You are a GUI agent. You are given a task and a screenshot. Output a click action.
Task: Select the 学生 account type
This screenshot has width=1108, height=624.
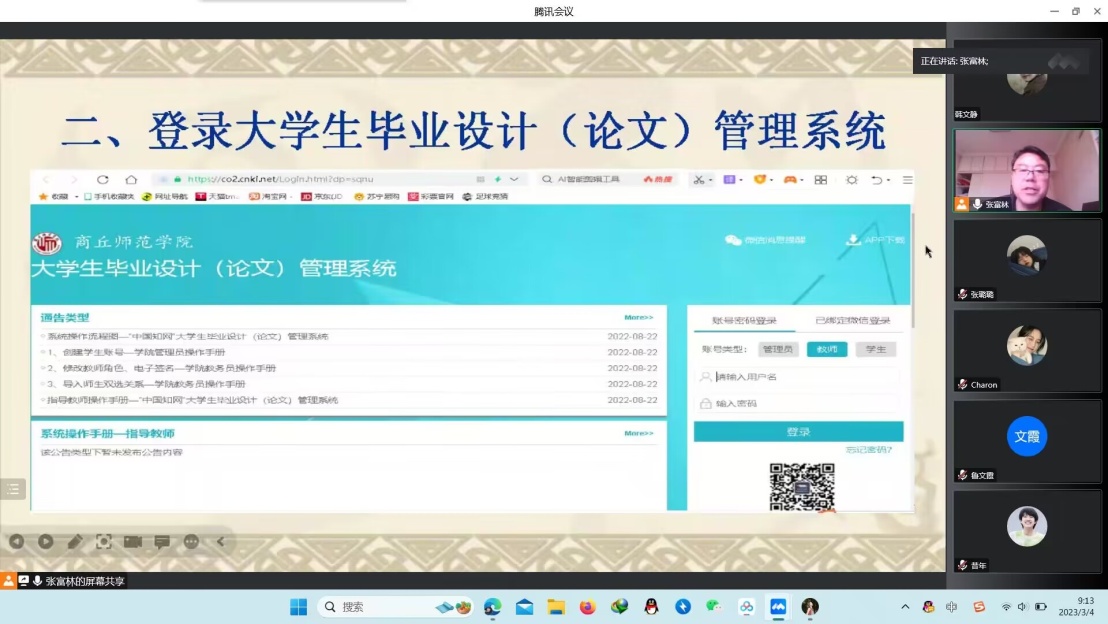875,350
